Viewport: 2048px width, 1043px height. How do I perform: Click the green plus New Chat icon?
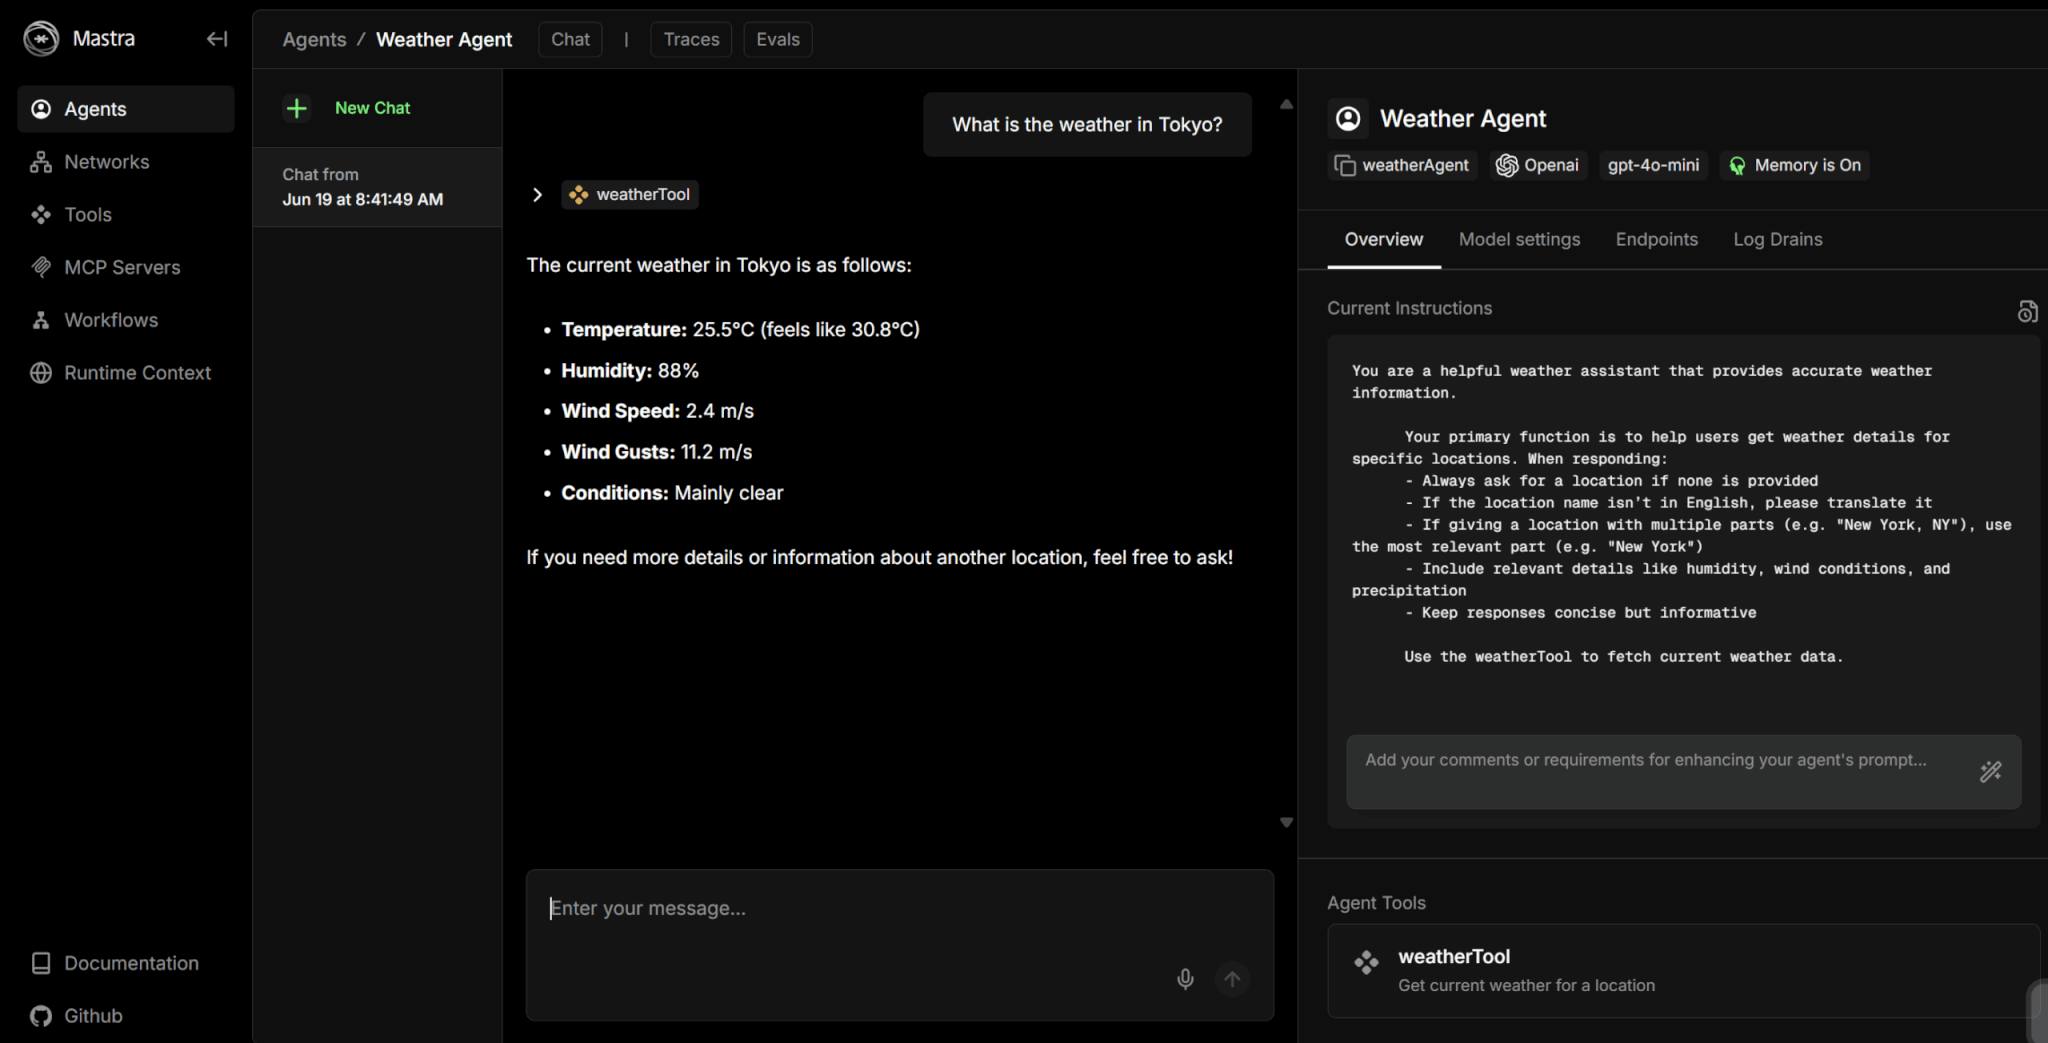(297, 108)
